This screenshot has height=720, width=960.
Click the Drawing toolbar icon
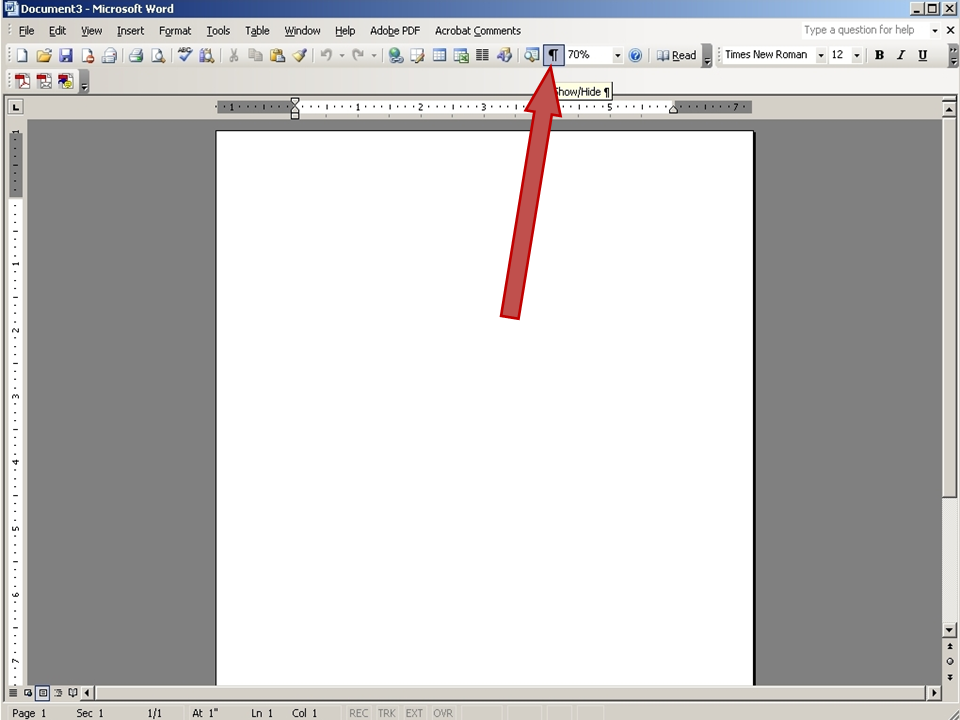click(x=503, y=55)
